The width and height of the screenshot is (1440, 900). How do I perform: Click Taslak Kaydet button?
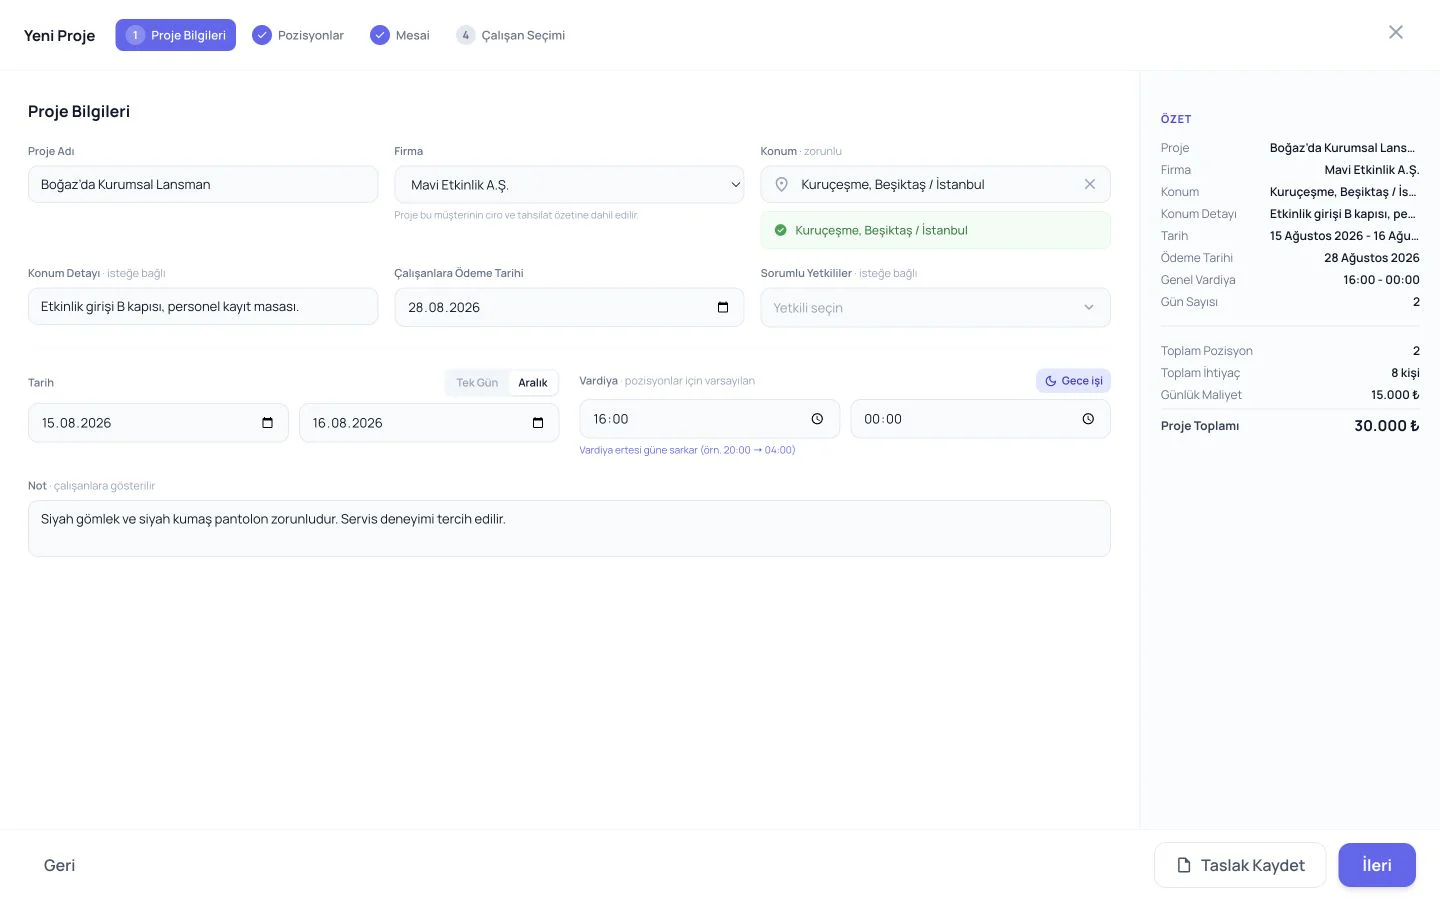point(1240,865)
